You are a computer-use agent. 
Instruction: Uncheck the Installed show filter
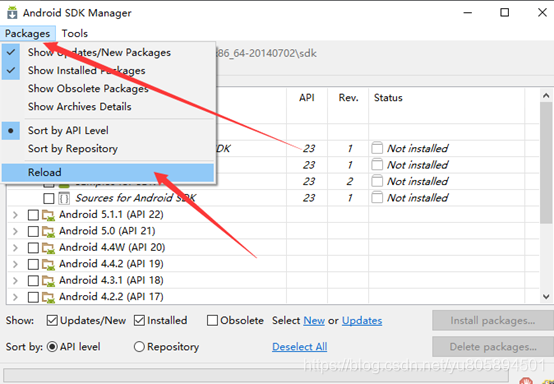(x=139, y=321)
